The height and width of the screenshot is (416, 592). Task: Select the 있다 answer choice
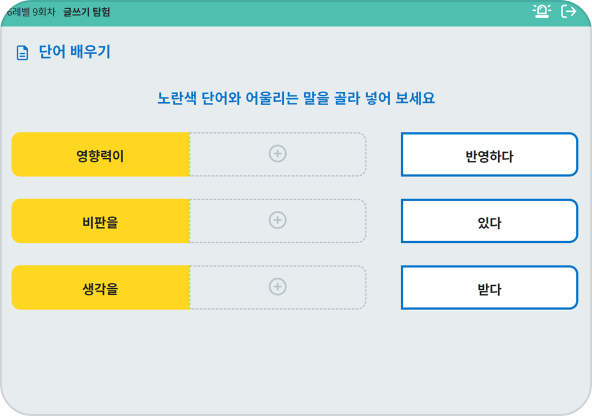pyautogui.click(x=489, y=221)
